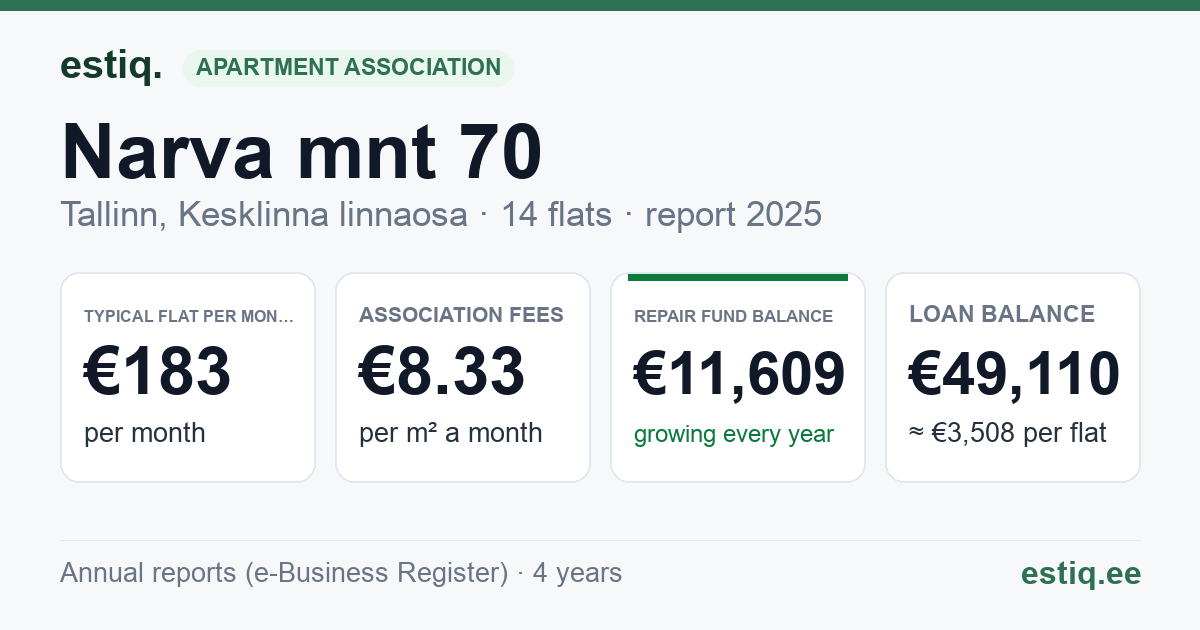Click the €11,609 value
The image size is (1200, 630).
pyautogui.click(x=740, y=375)
